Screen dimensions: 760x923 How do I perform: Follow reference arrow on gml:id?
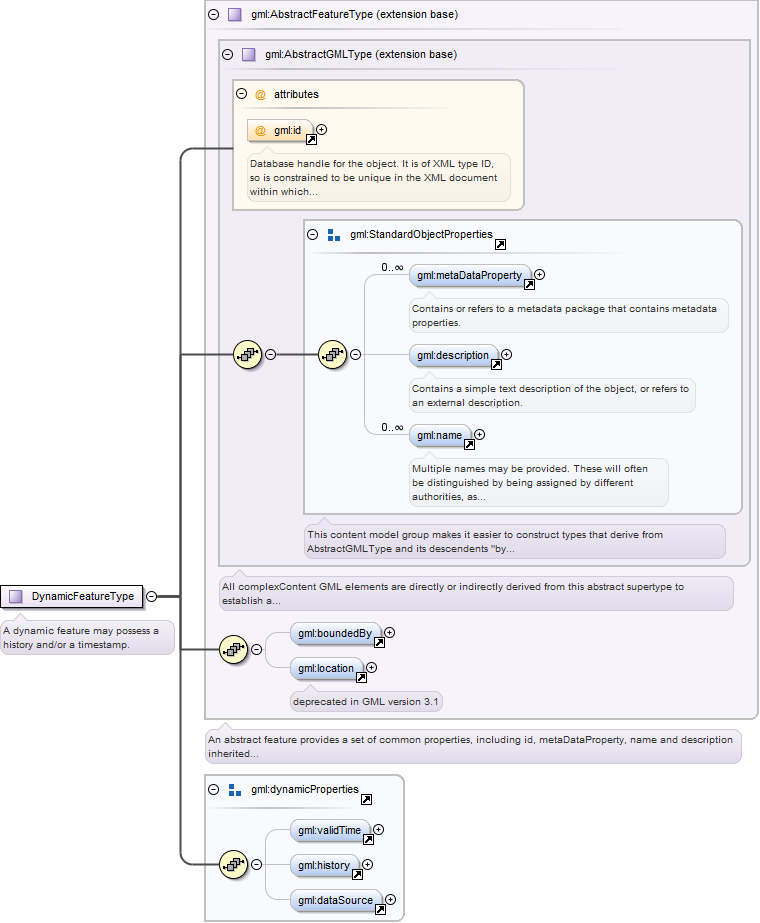tap(311, 140)
